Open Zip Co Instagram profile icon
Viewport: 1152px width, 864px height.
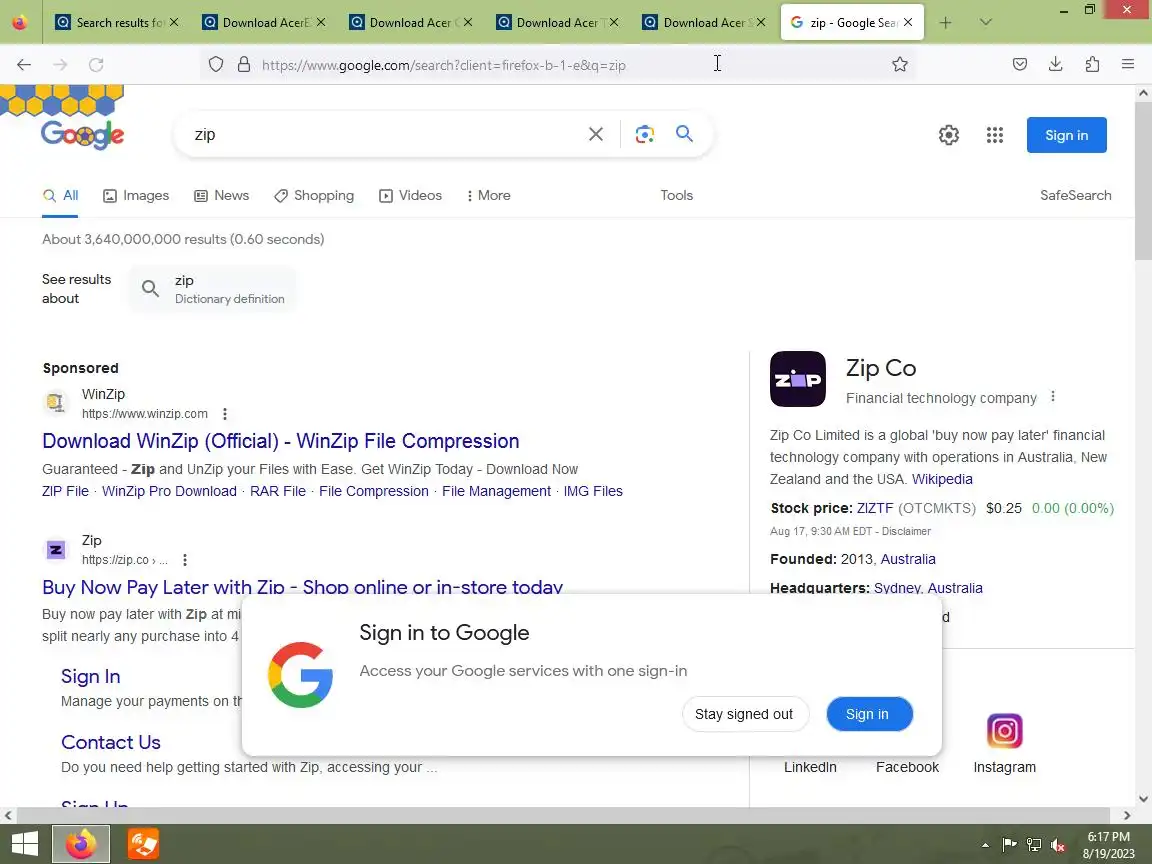pos(1004,731)
